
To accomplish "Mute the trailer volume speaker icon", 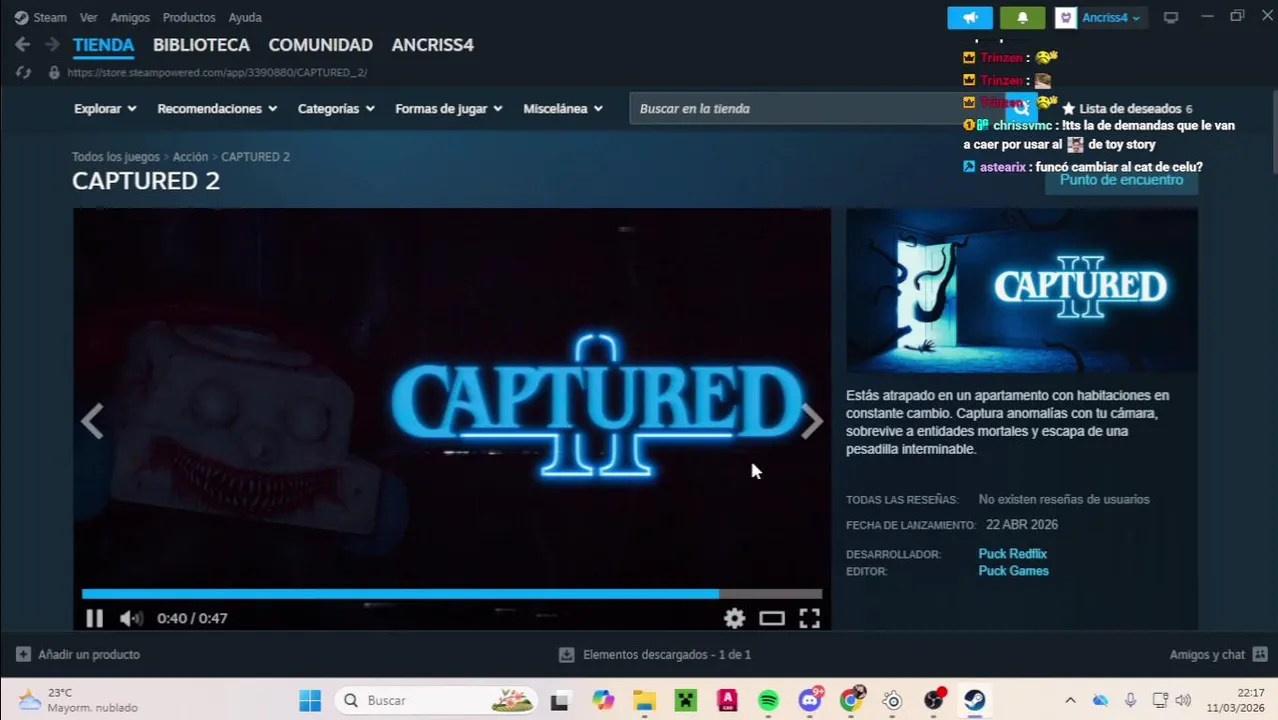I will tap(131, 618).
